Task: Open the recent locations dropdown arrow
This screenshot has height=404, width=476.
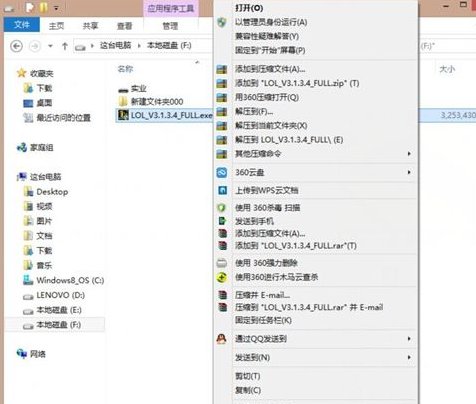Action: (x=50, y=46)
